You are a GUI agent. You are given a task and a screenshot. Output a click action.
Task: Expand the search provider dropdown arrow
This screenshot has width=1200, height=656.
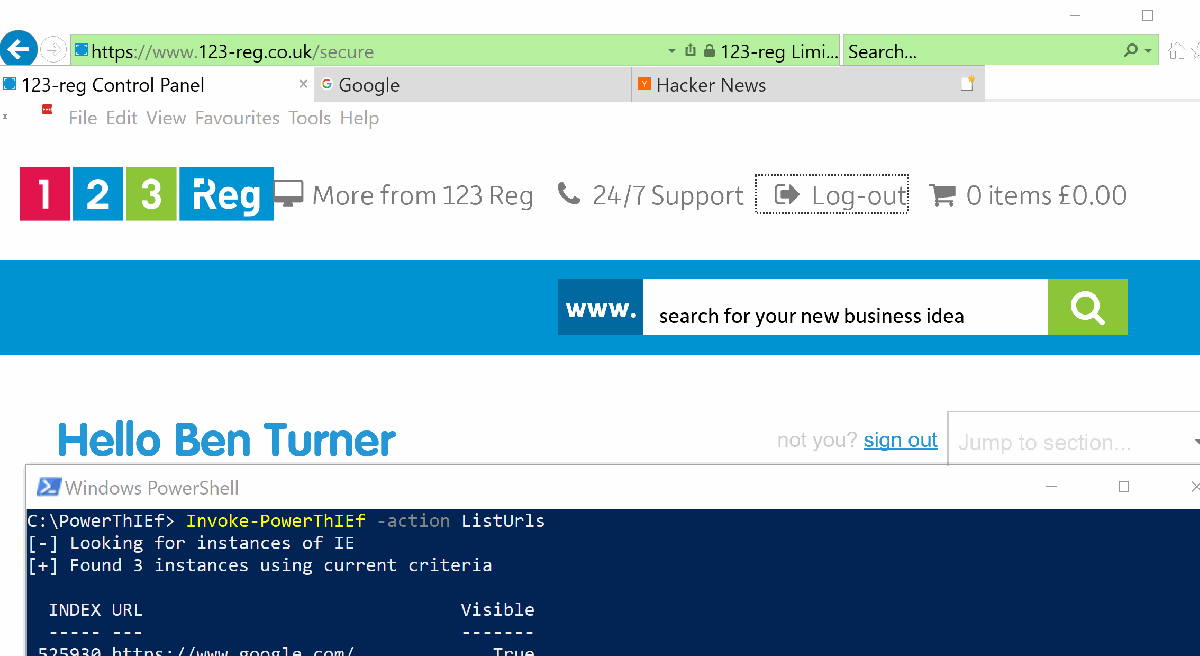[1148, 51]
